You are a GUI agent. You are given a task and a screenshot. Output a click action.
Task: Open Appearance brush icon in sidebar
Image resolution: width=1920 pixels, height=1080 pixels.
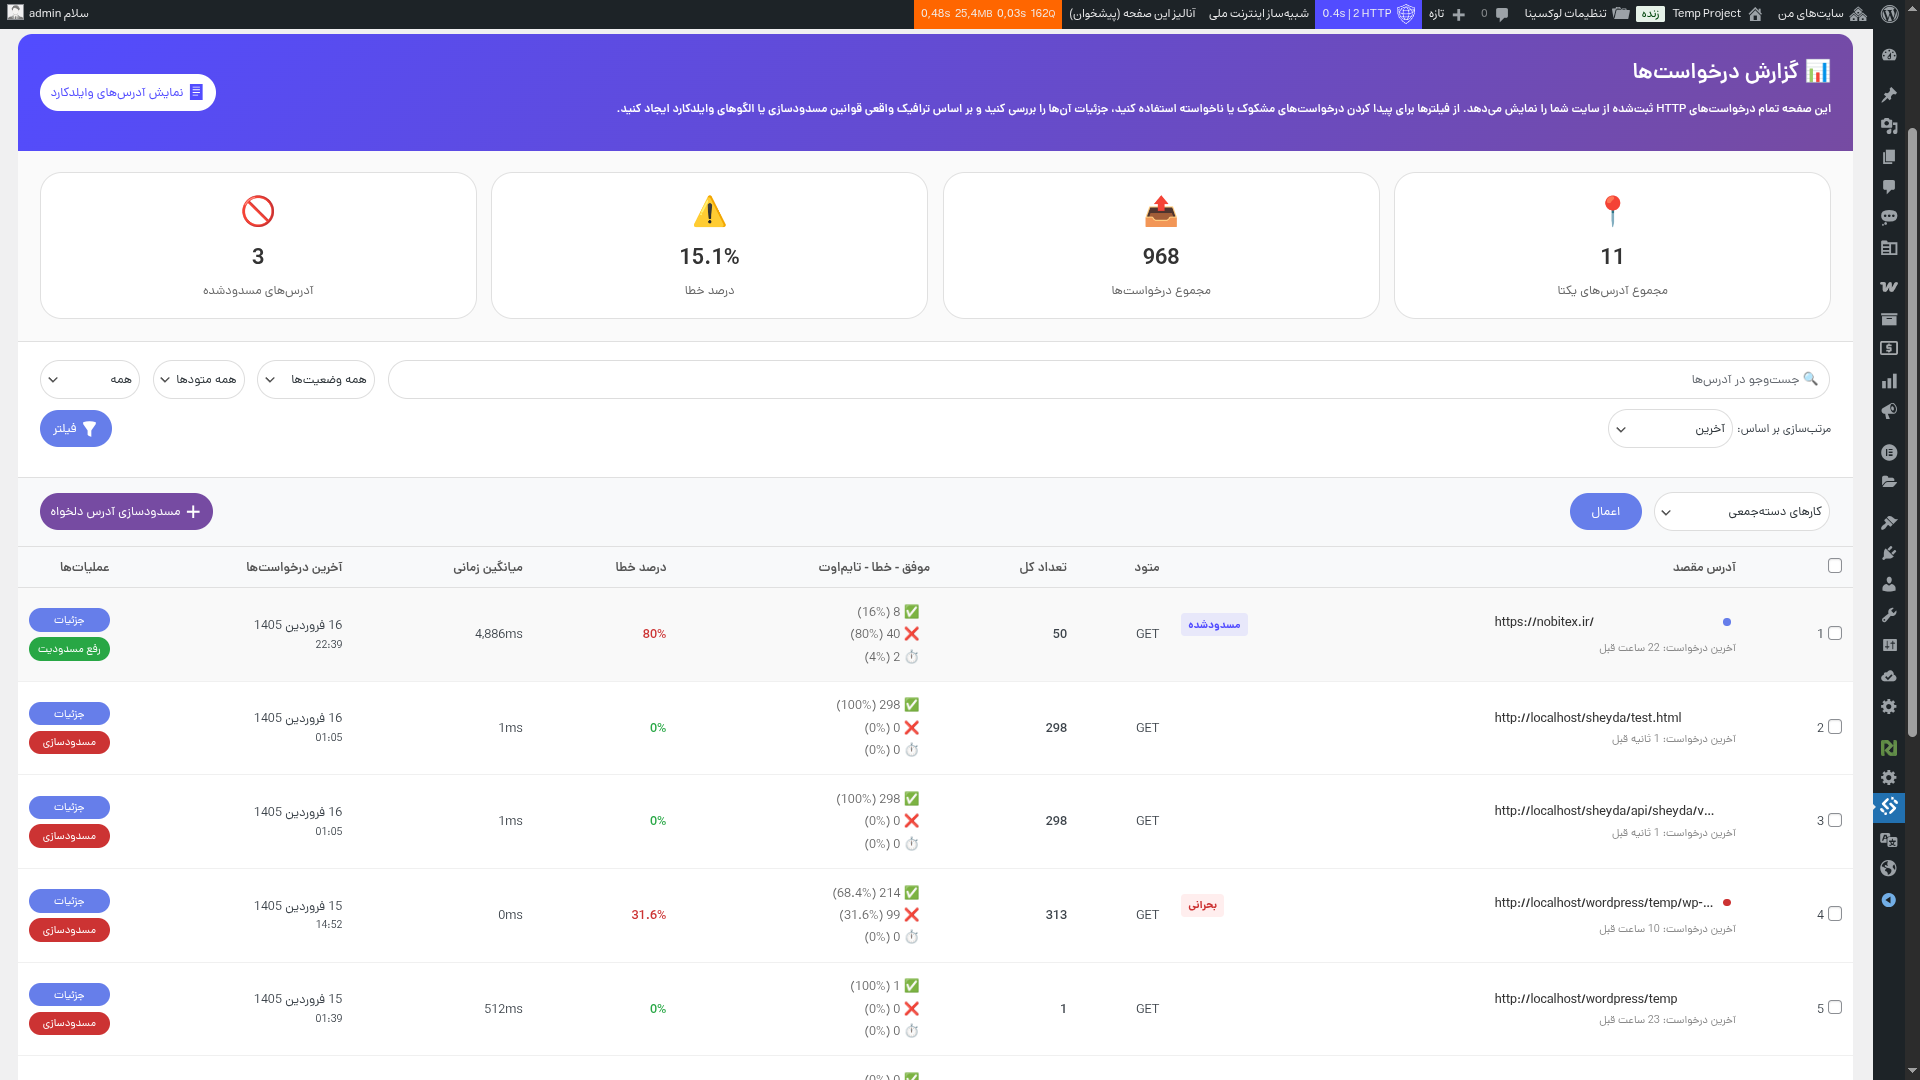pos(1889,522)
